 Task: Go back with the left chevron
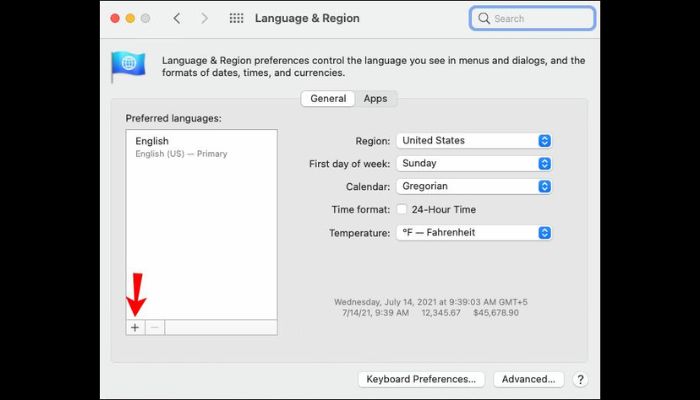[x=177, y=18]
